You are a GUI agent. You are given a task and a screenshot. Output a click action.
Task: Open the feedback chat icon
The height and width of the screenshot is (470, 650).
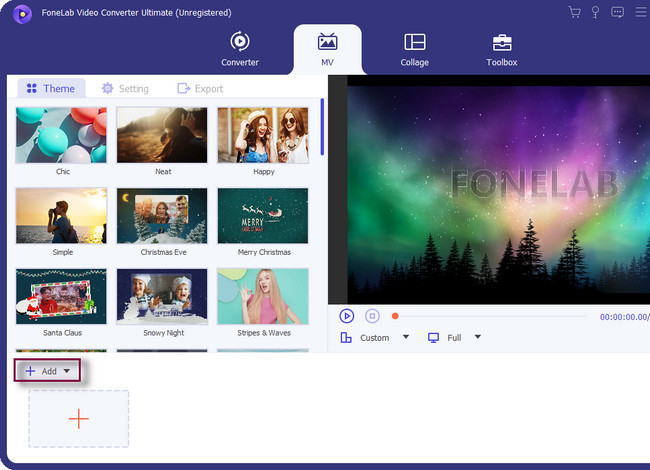(x=617, y=12)
